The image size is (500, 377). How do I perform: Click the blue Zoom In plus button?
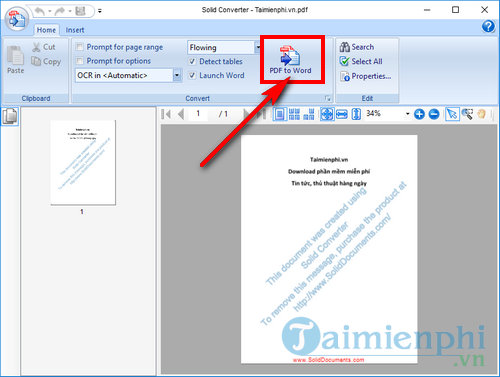419,114
